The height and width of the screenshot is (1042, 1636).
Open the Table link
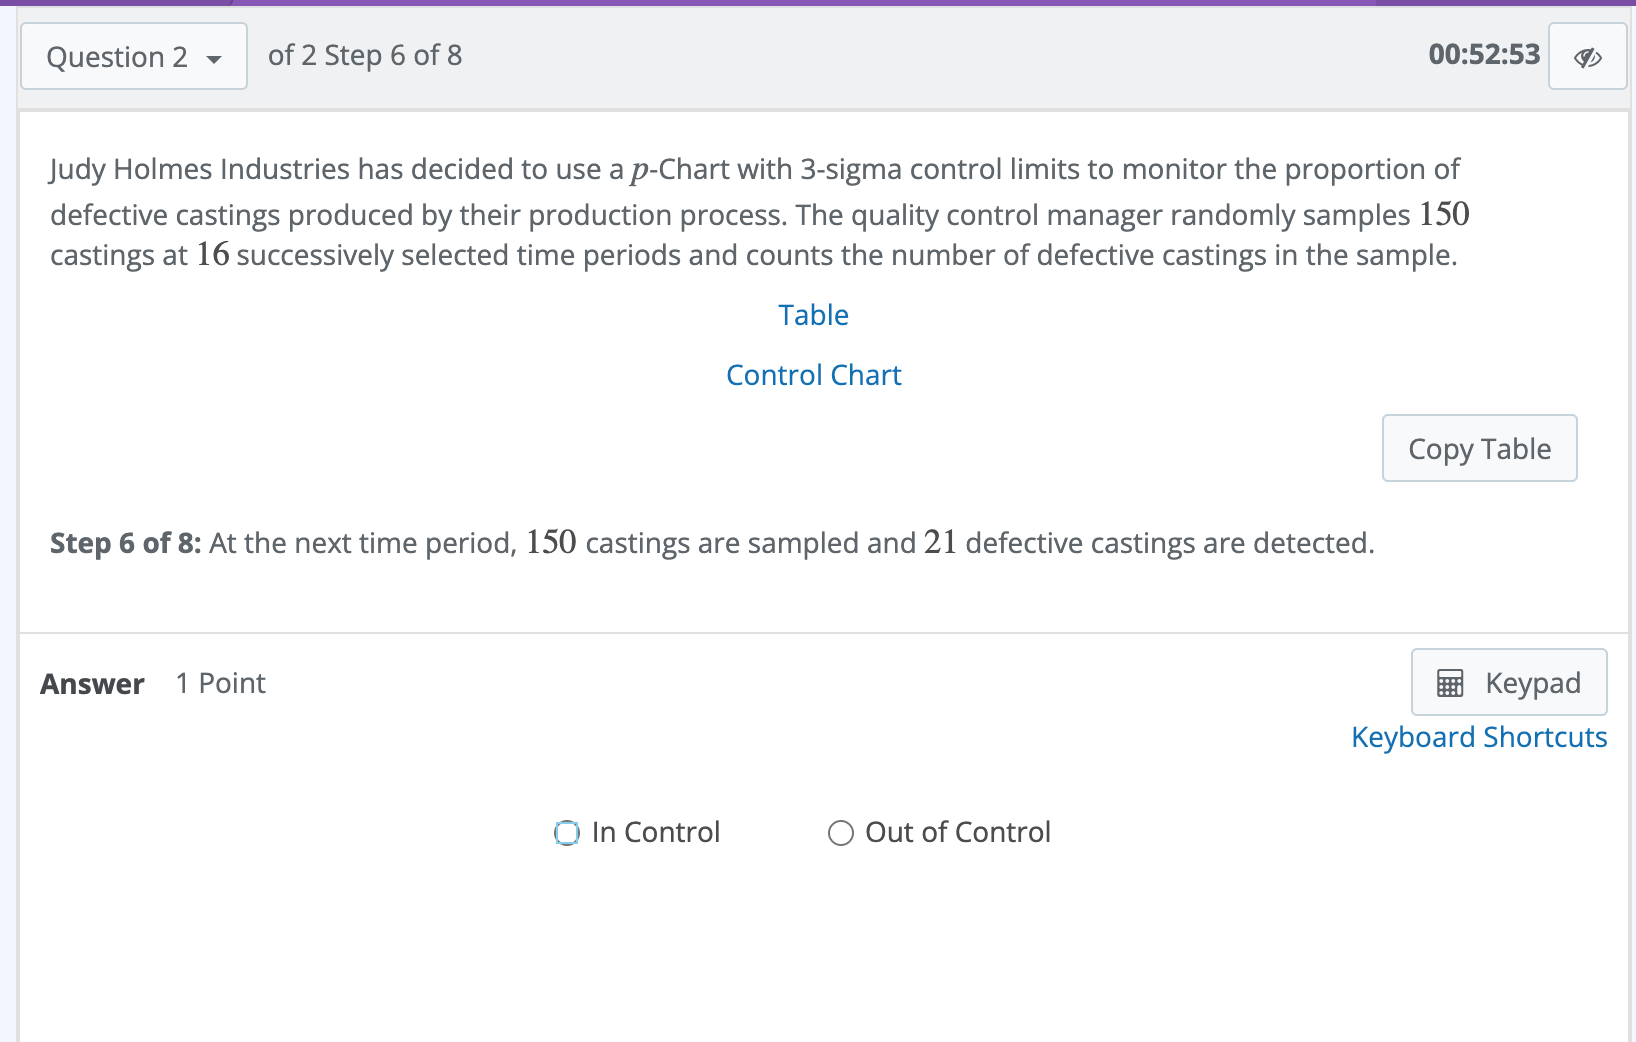click(814, 315)
